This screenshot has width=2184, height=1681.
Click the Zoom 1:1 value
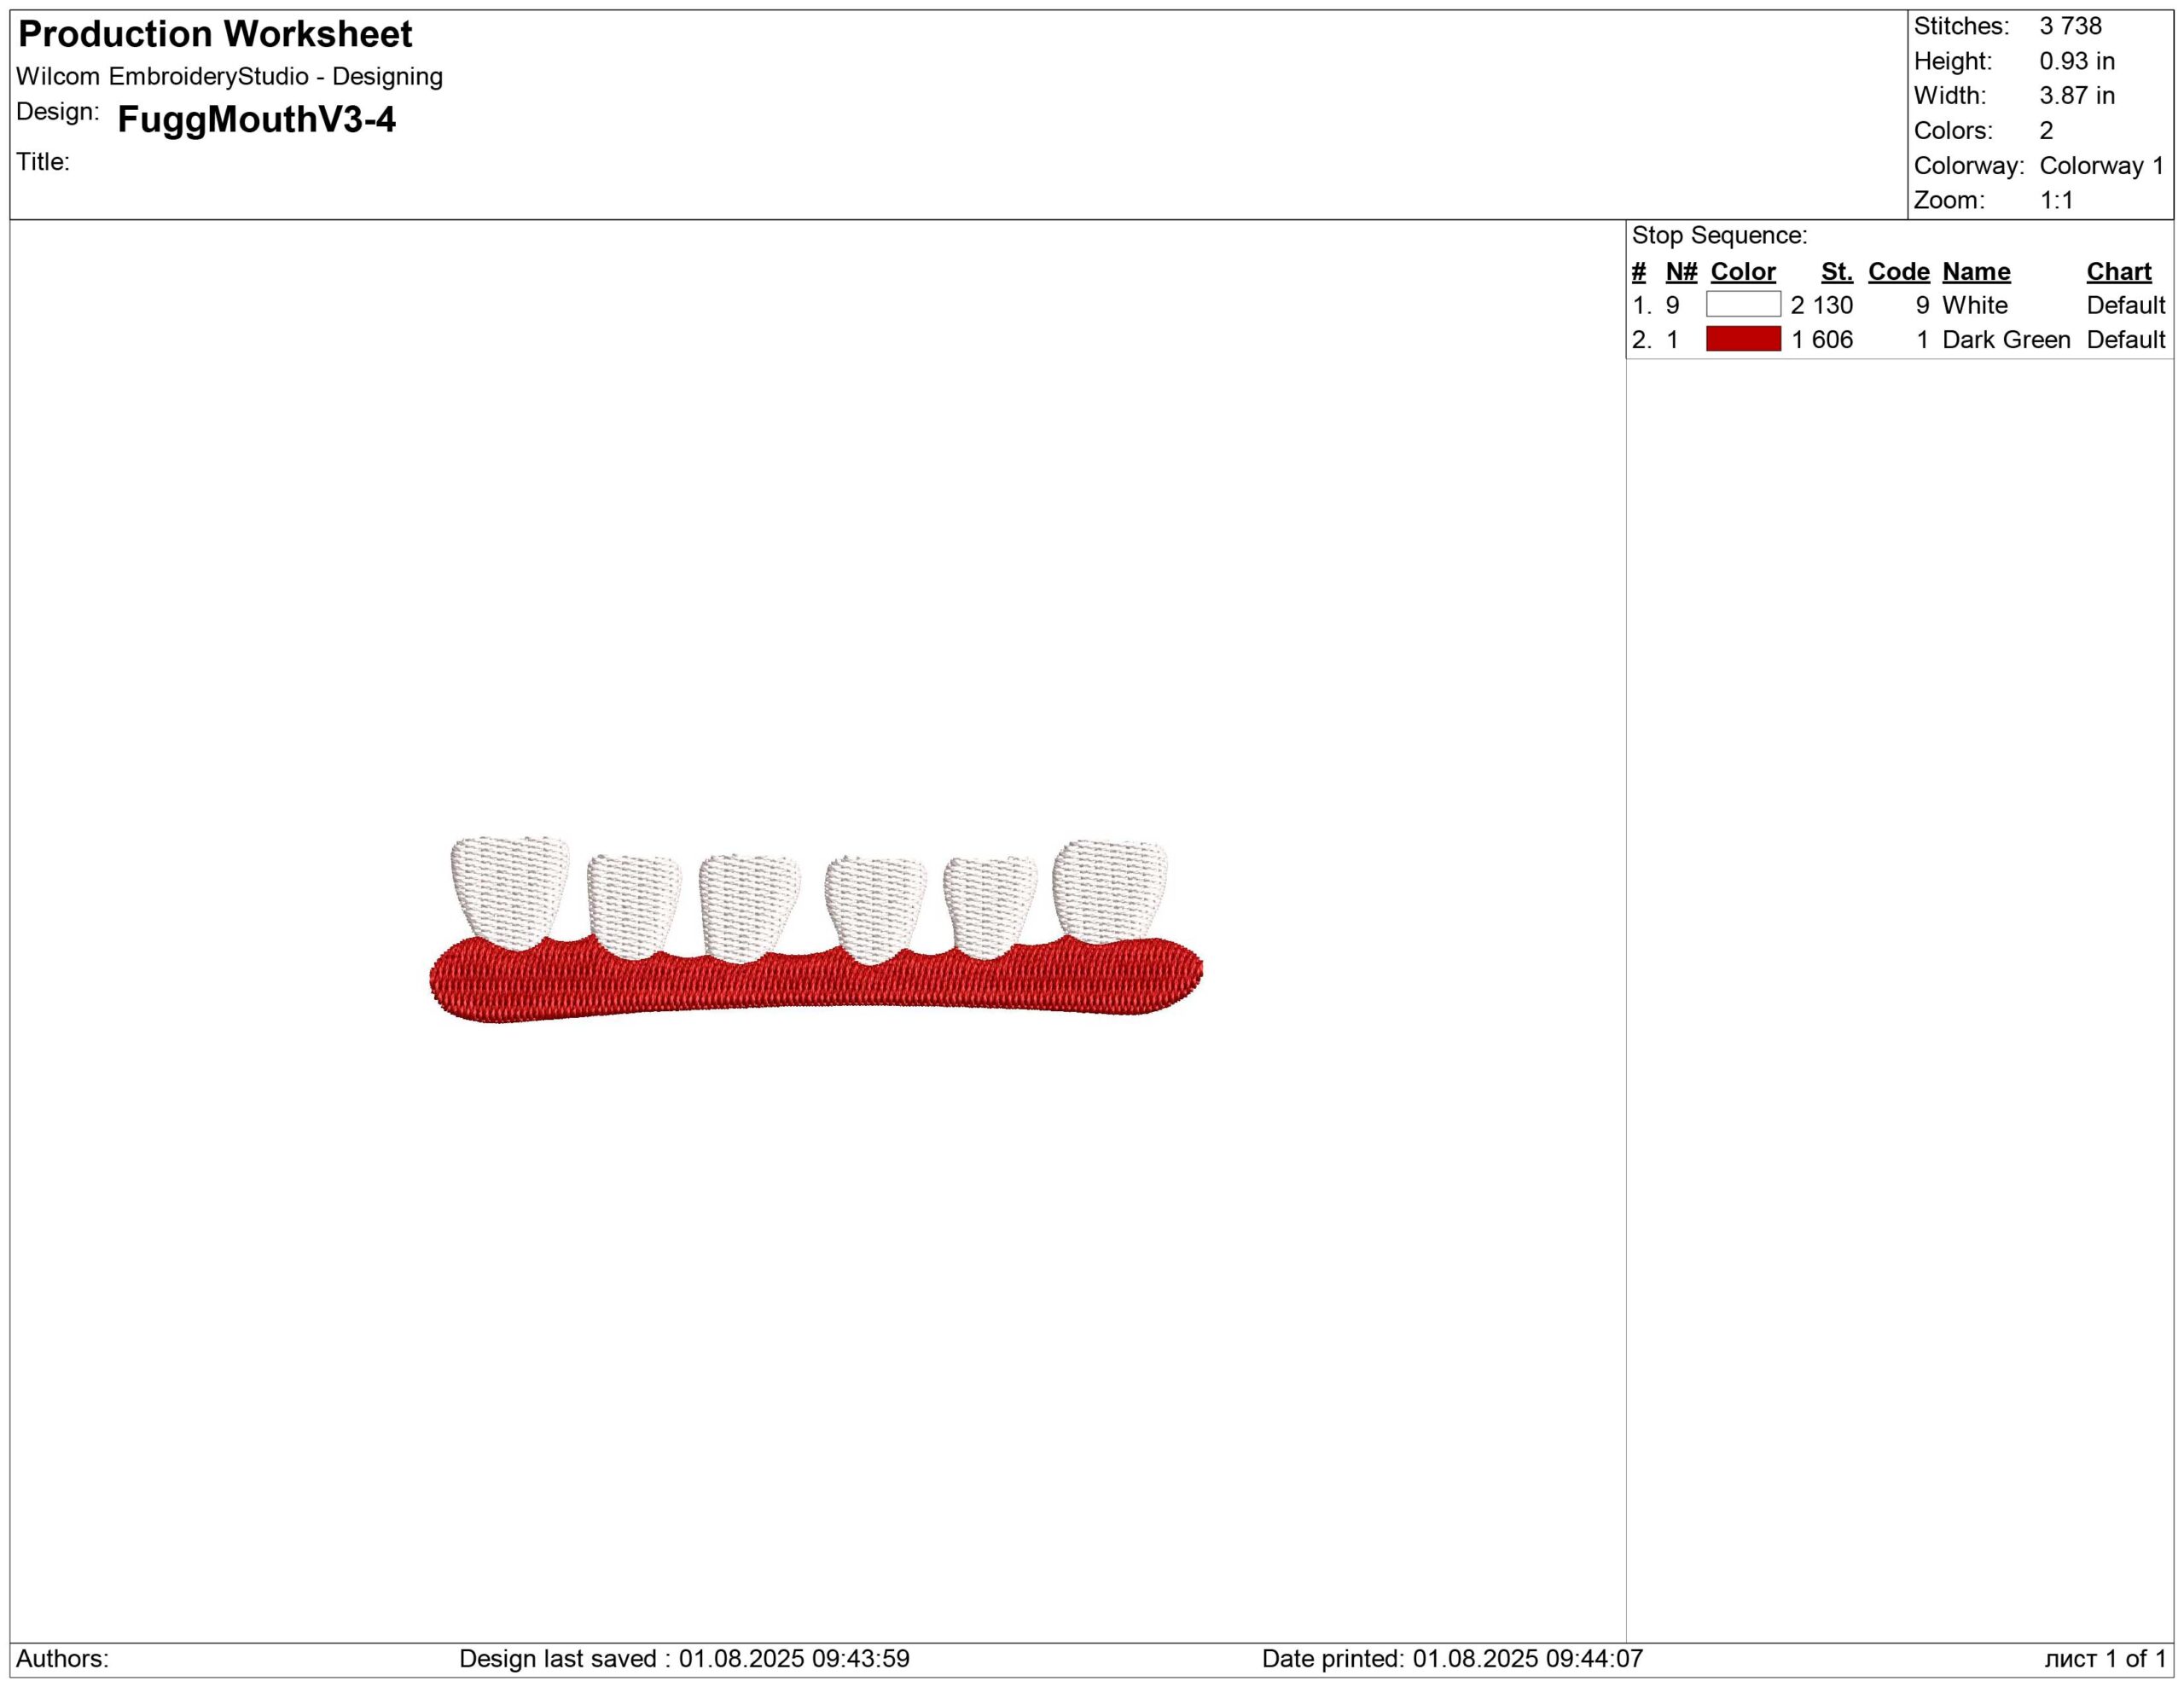pos(2056,200)
